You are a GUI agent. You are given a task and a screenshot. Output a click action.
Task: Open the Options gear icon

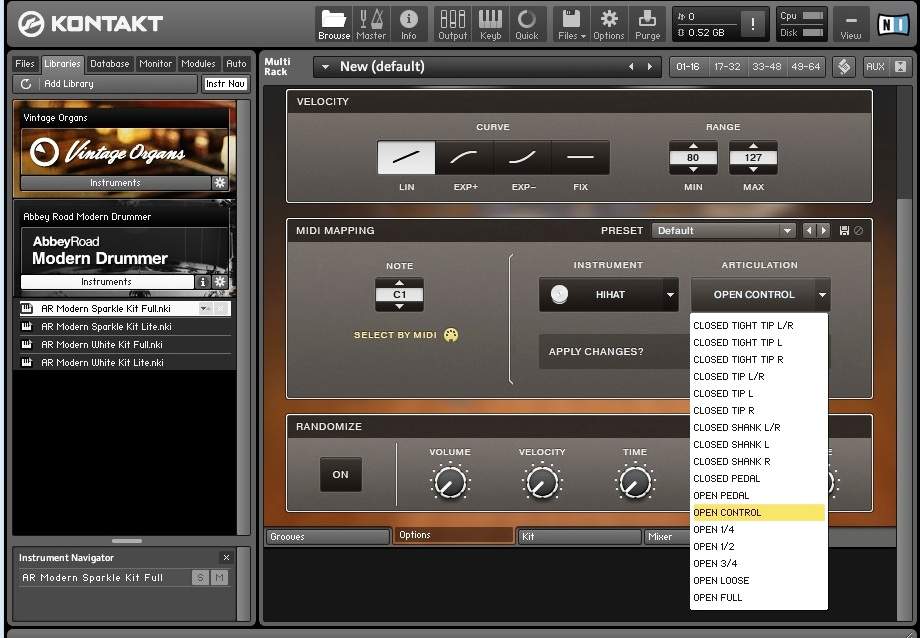click(x=609, y=25)
